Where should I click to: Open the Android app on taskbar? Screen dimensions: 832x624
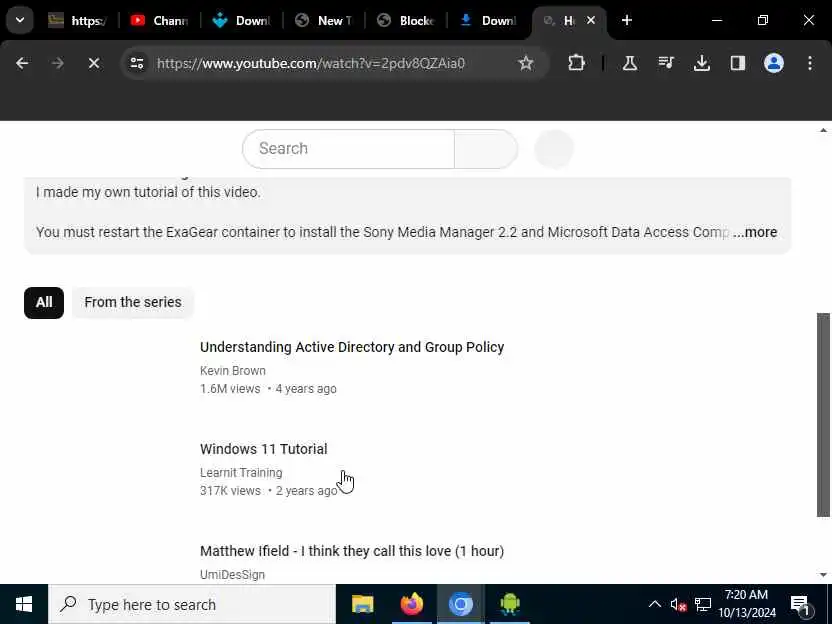click(x=509, y=604)
